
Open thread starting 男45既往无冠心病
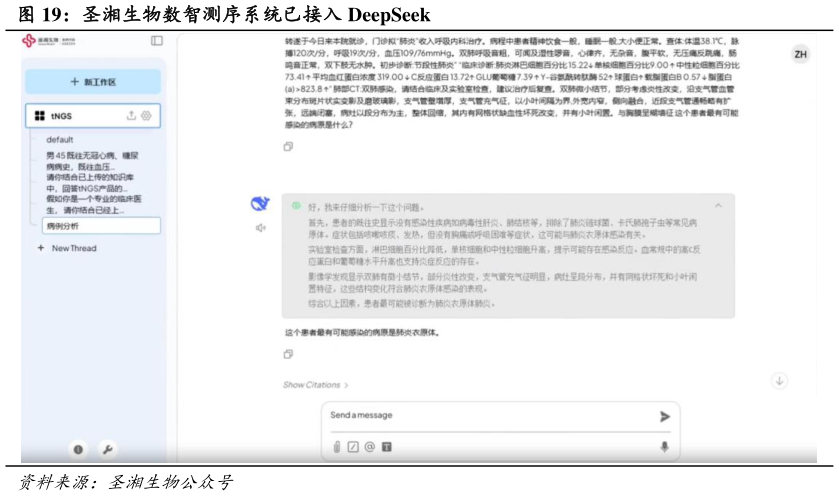(92, 161)
